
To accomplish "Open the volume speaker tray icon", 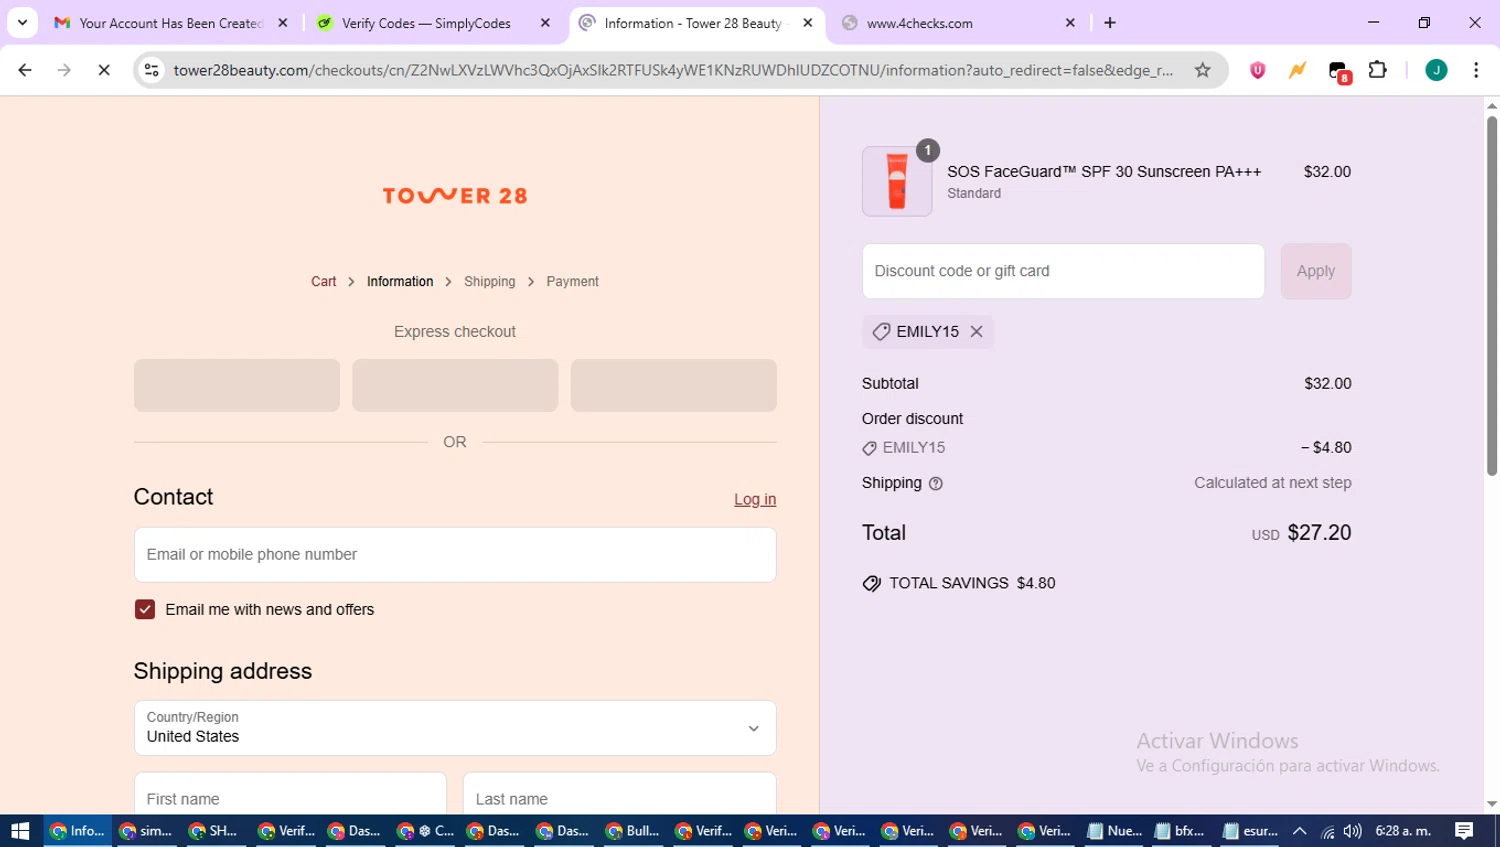I will point(1353,831).
